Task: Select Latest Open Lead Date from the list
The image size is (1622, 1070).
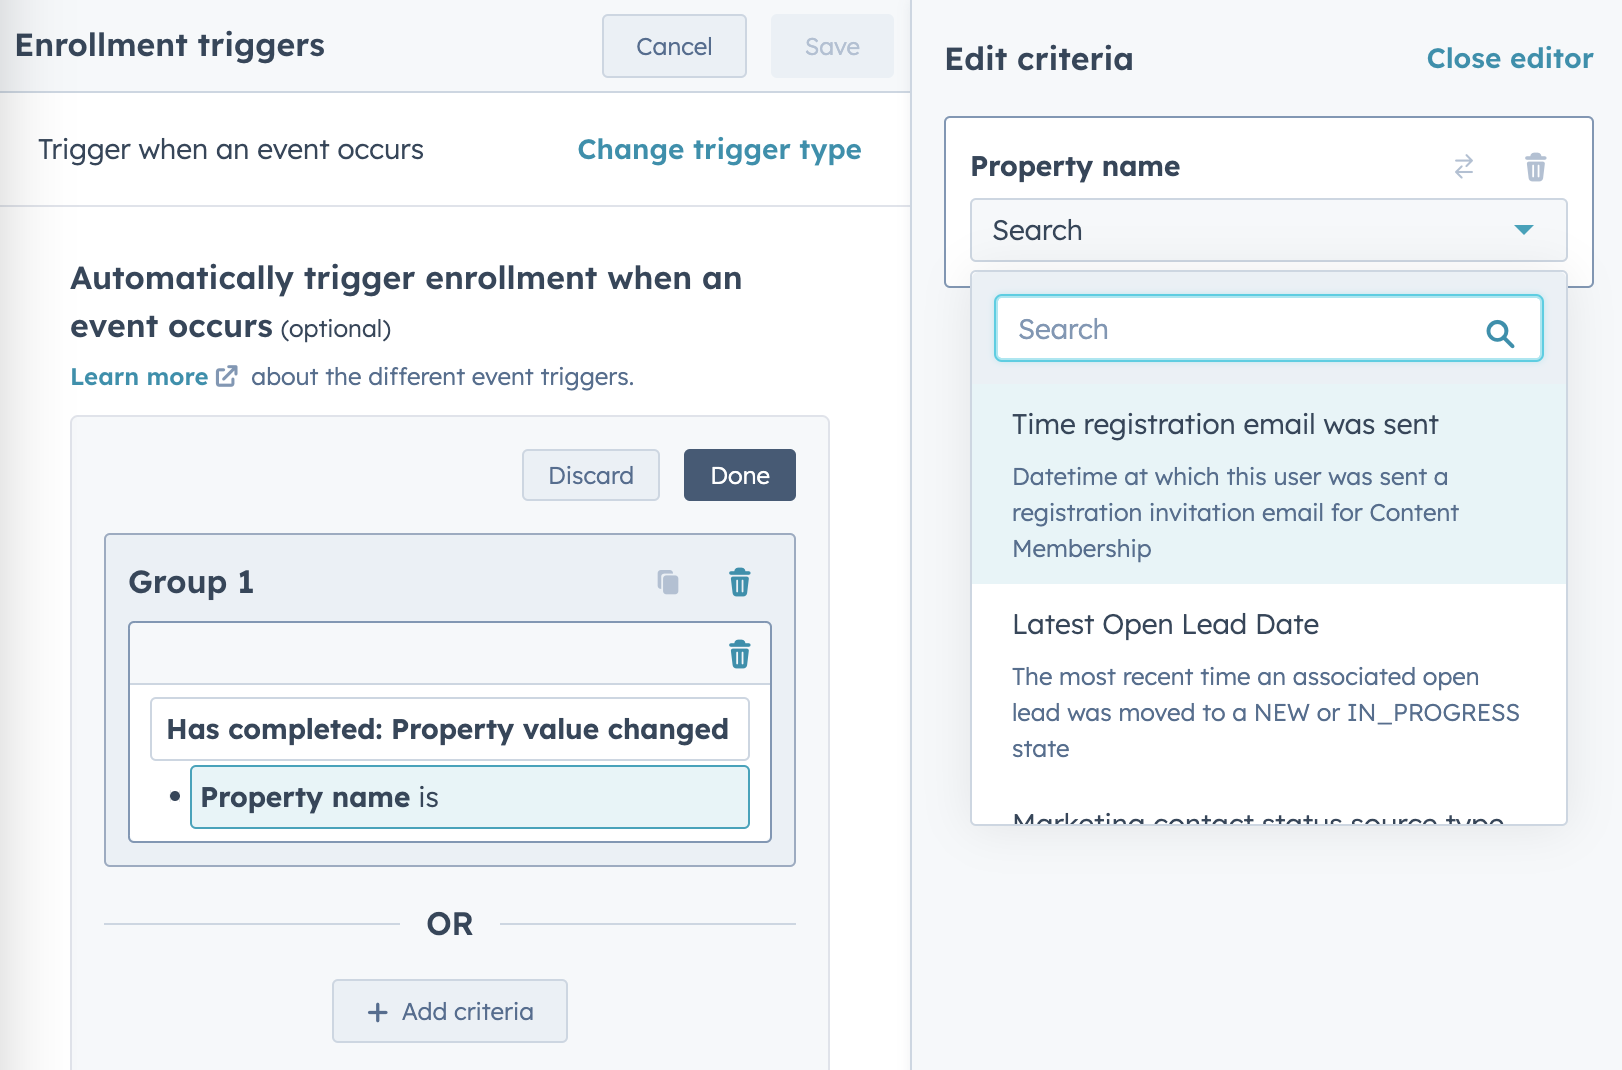Action: coord(1165,624)
